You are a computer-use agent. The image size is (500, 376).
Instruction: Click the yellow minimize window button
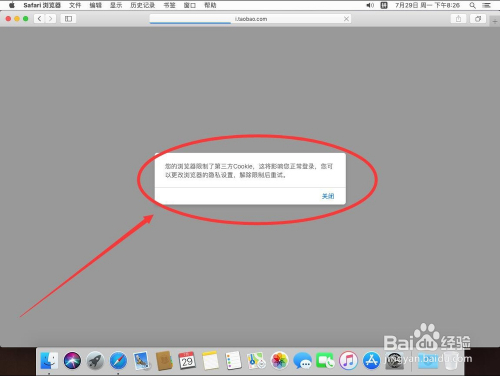pyautogui.click(x=17, y=19)
